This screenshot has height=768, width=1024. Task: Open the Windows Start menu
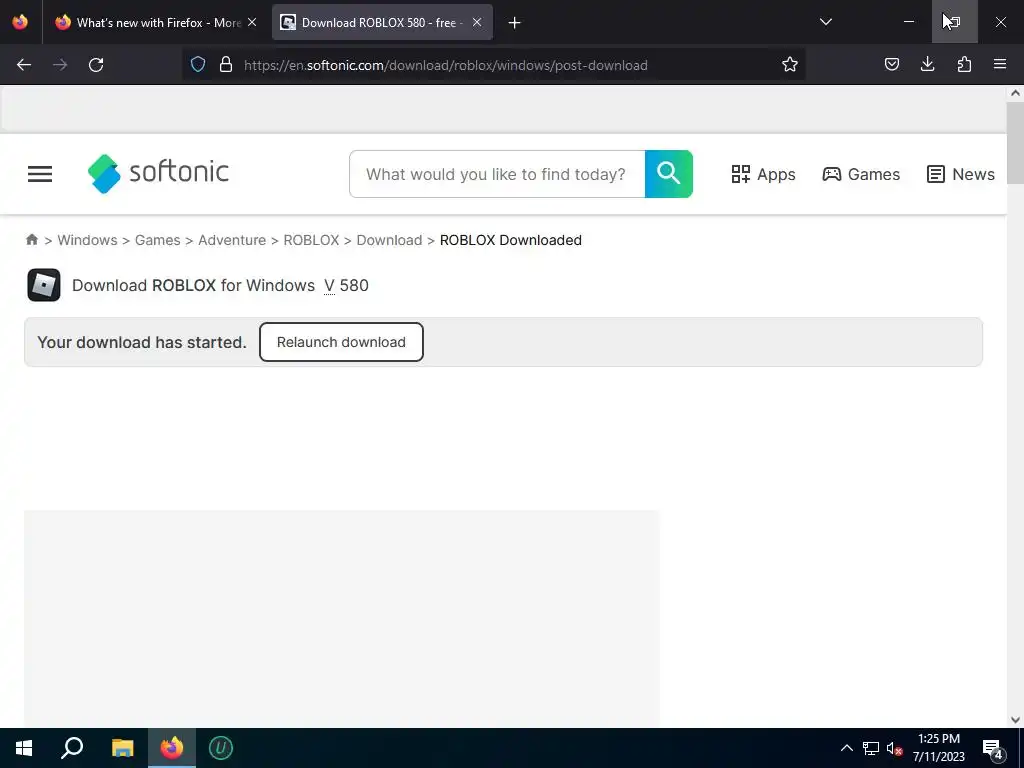[x=24, y=748]
